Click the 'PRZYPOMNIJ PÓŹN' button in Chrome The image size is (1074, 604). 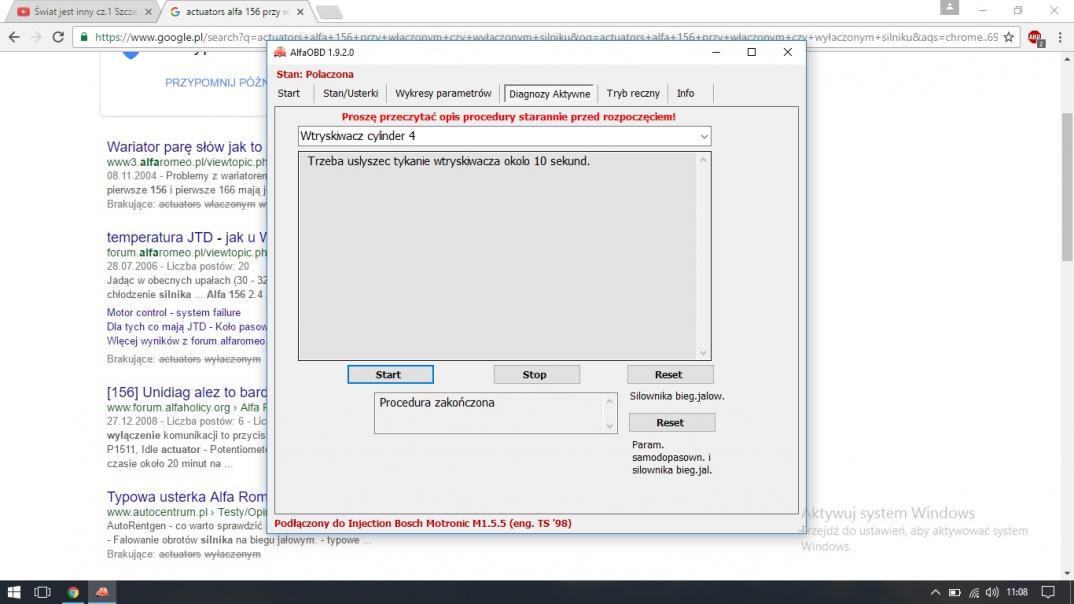point(216,82)
